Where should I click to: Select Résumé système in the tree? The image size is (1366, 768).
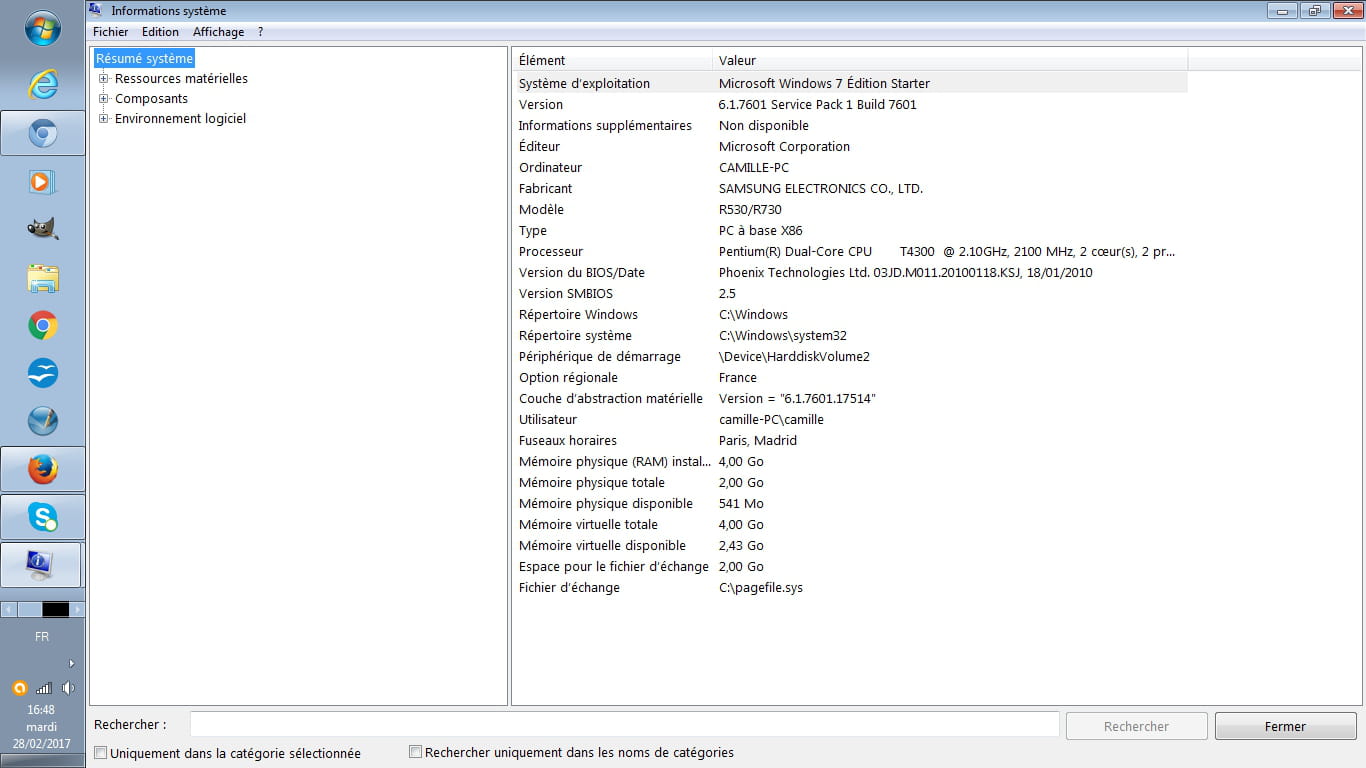(x=145, y=58)
